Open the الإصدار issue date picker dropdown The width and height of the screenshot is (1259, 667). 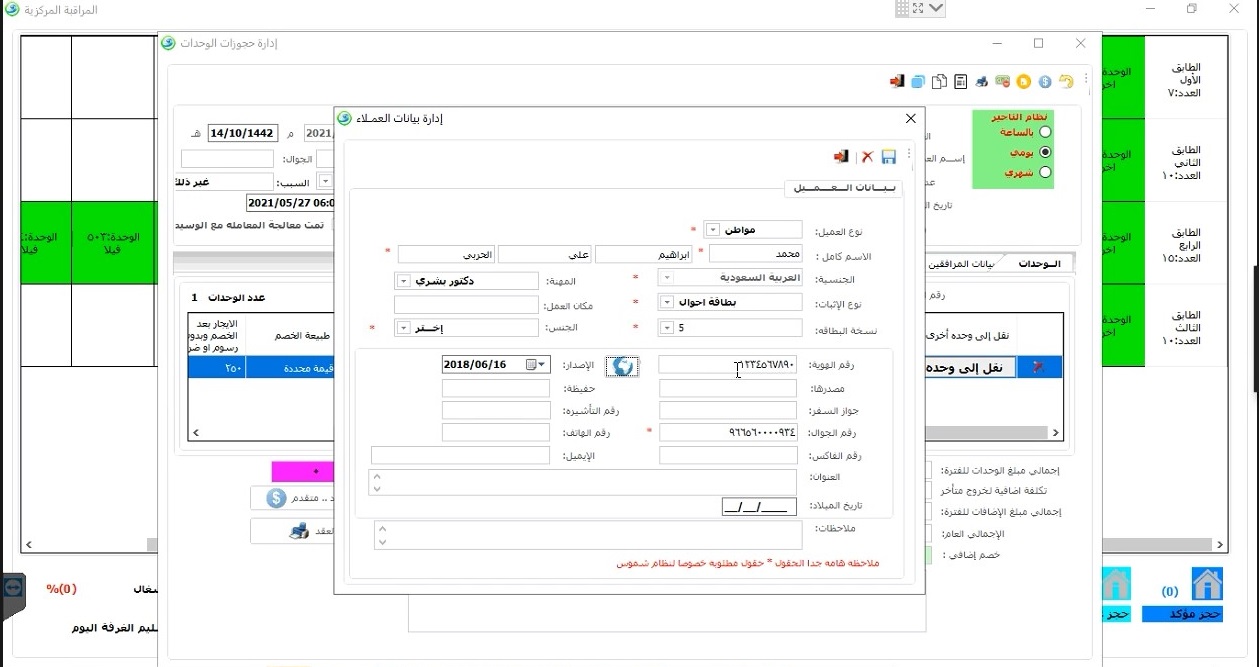(542, 364)
